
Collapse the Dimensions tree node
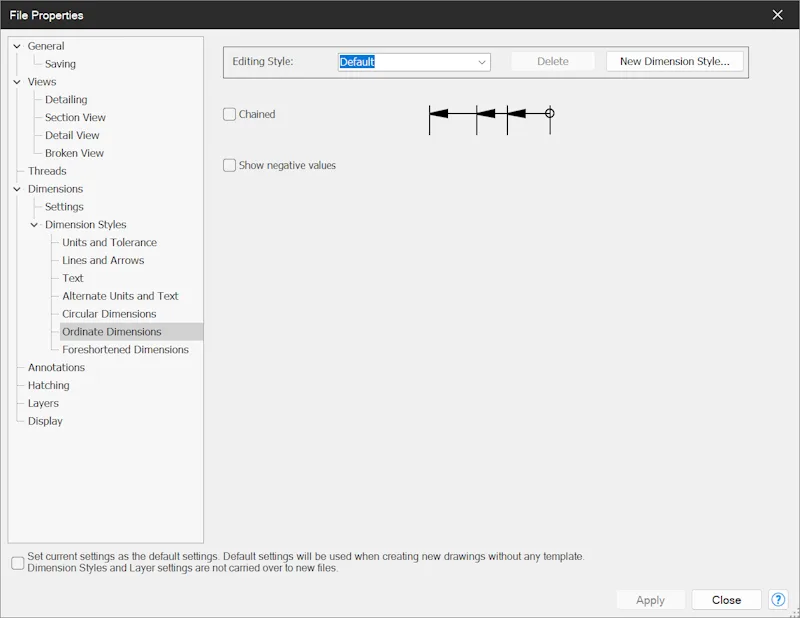click(x=17, y=189)
